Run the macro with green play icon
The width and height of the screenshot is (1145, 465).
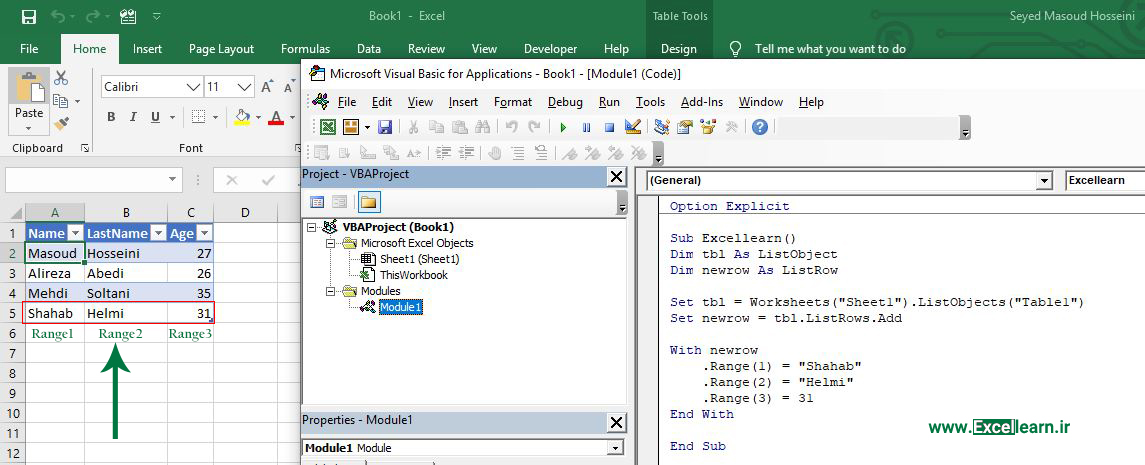coord(563,127)
